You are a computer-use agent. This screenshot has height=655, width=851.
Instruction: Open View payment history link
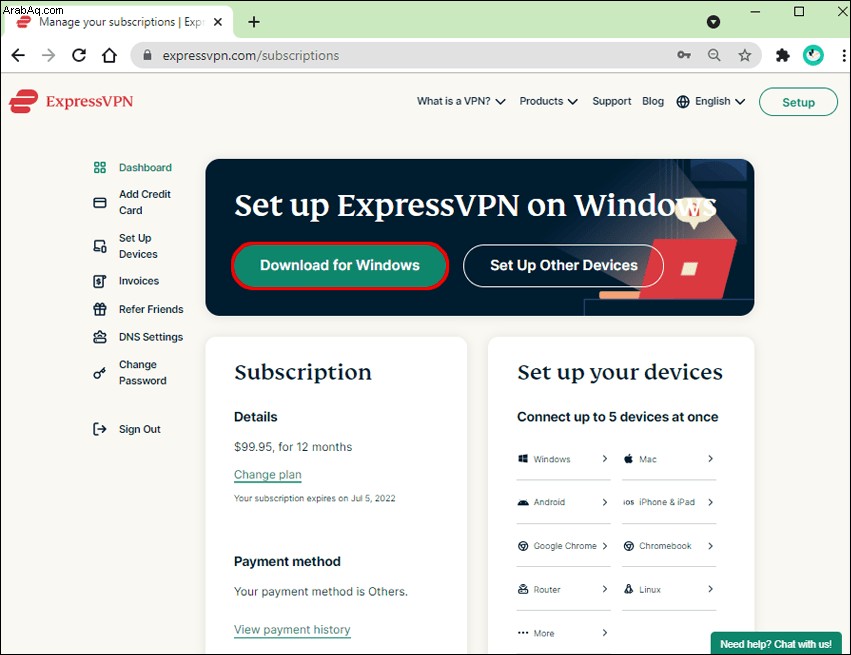tap(292, 630)
